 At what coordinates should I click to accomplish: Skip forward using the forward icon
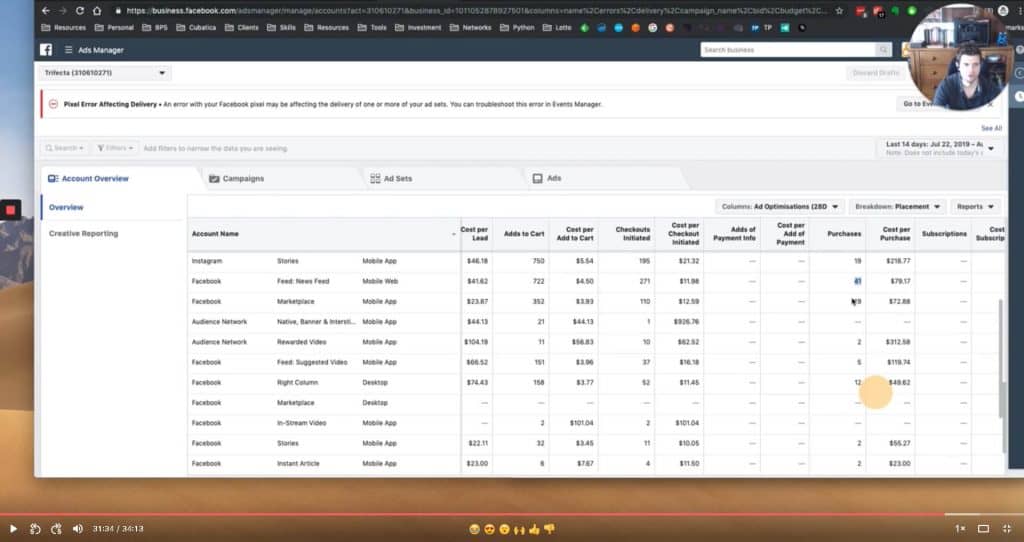point(56,528)
